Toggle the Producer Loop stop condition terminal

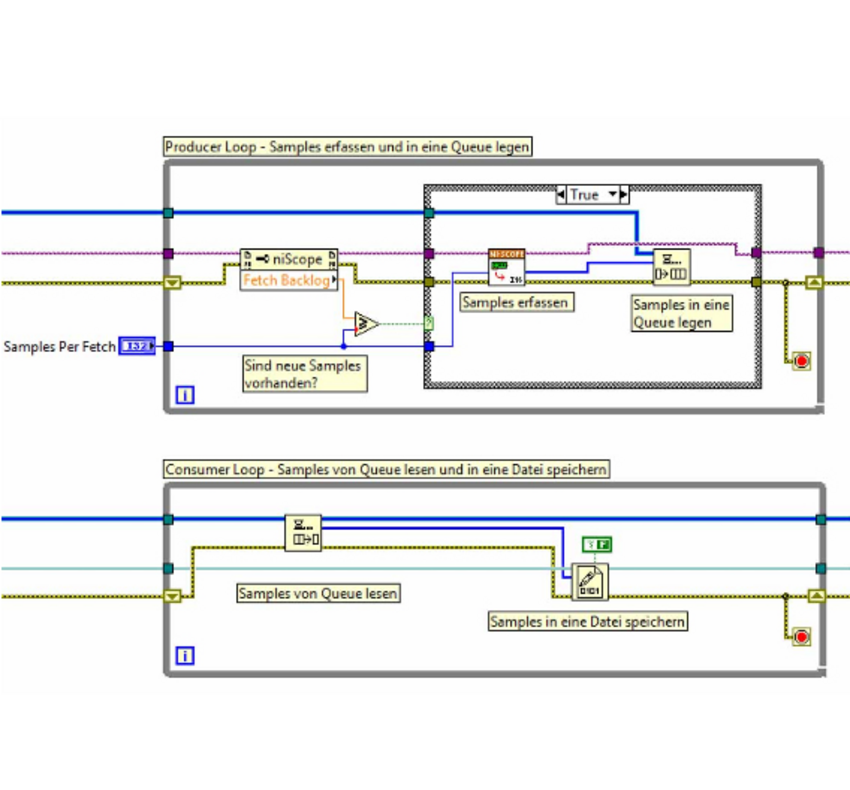pos(800,361)
